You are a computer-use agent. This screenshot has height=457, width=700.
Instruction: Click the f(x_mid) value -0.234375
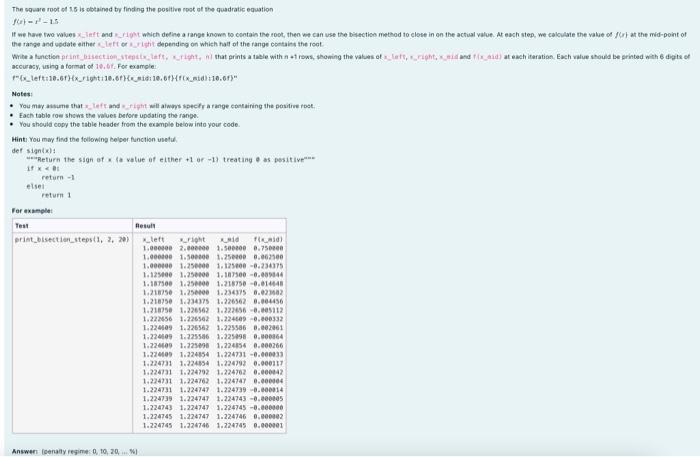click(267, 266)
